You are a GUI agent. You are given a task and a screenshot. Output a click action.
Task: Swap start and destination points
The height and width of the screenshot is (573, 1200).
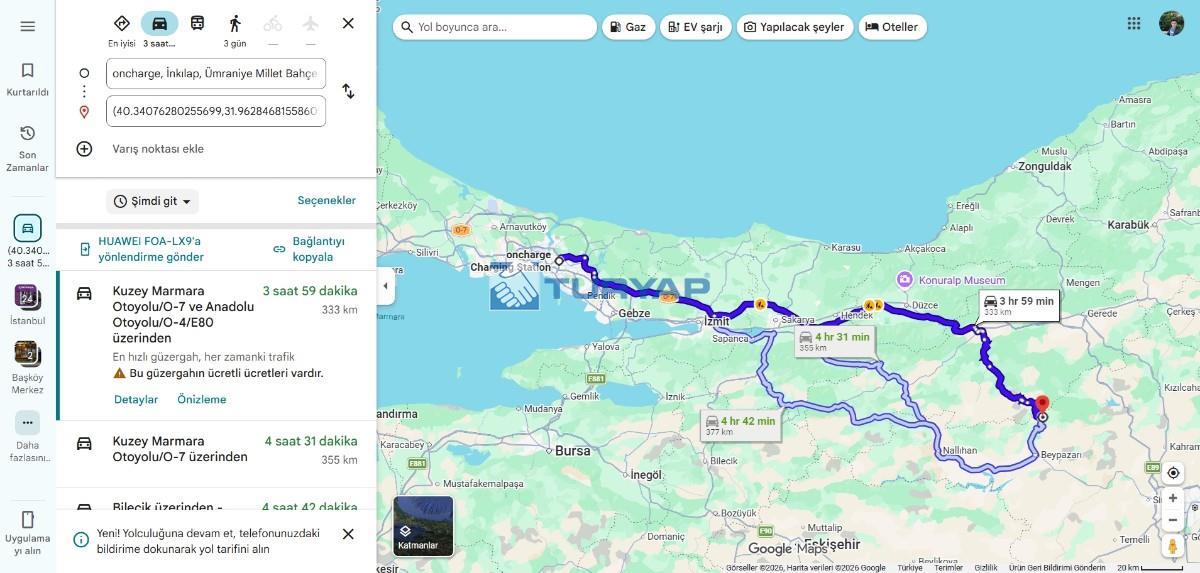coord(348,91)
